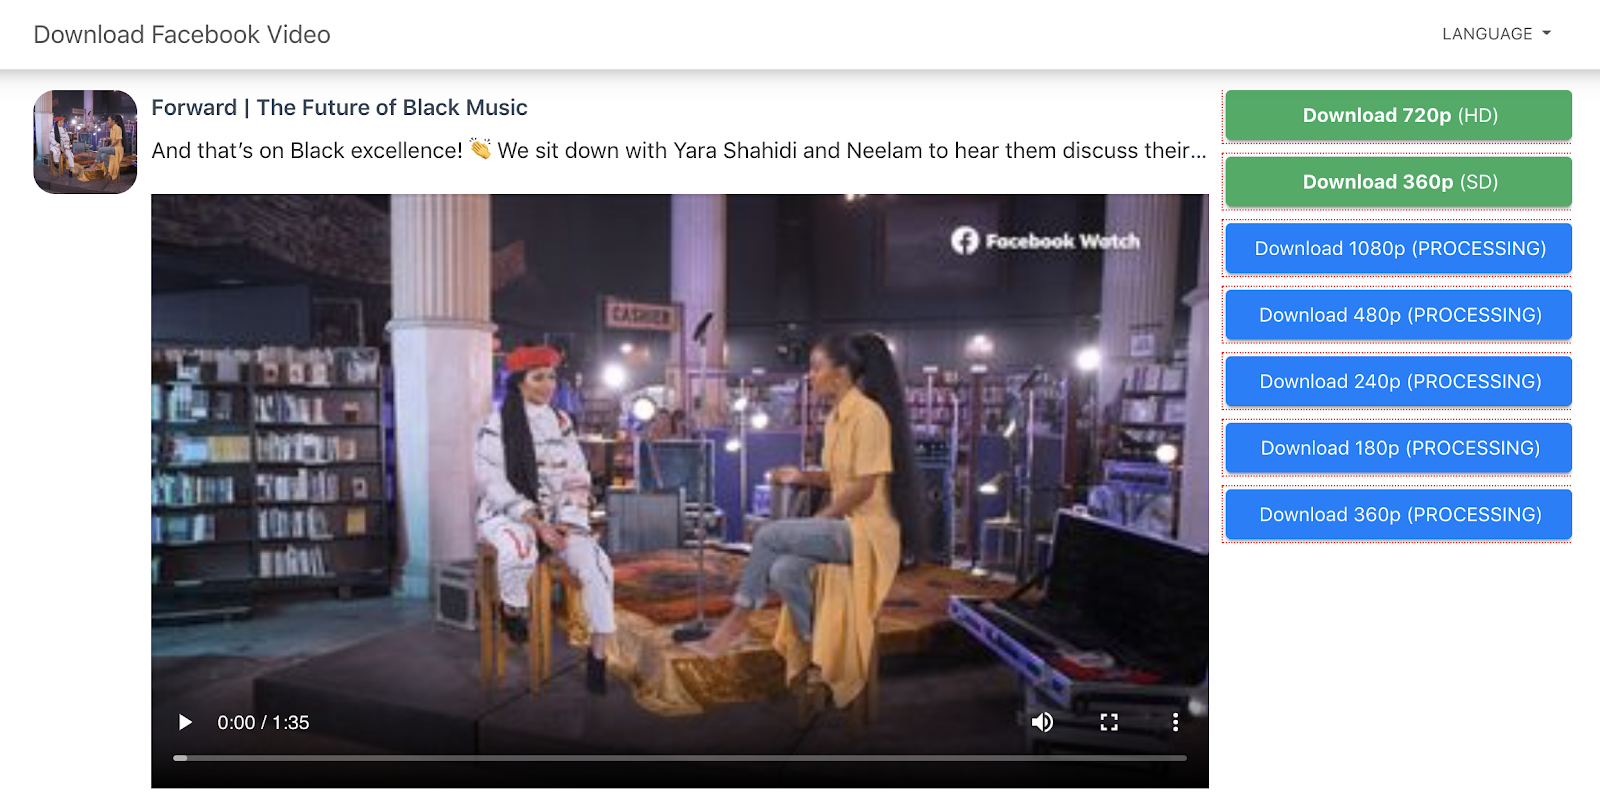Download the 720p (HD) video
Viewport: 1600px width, 808px height.
tap(1399, 115)
